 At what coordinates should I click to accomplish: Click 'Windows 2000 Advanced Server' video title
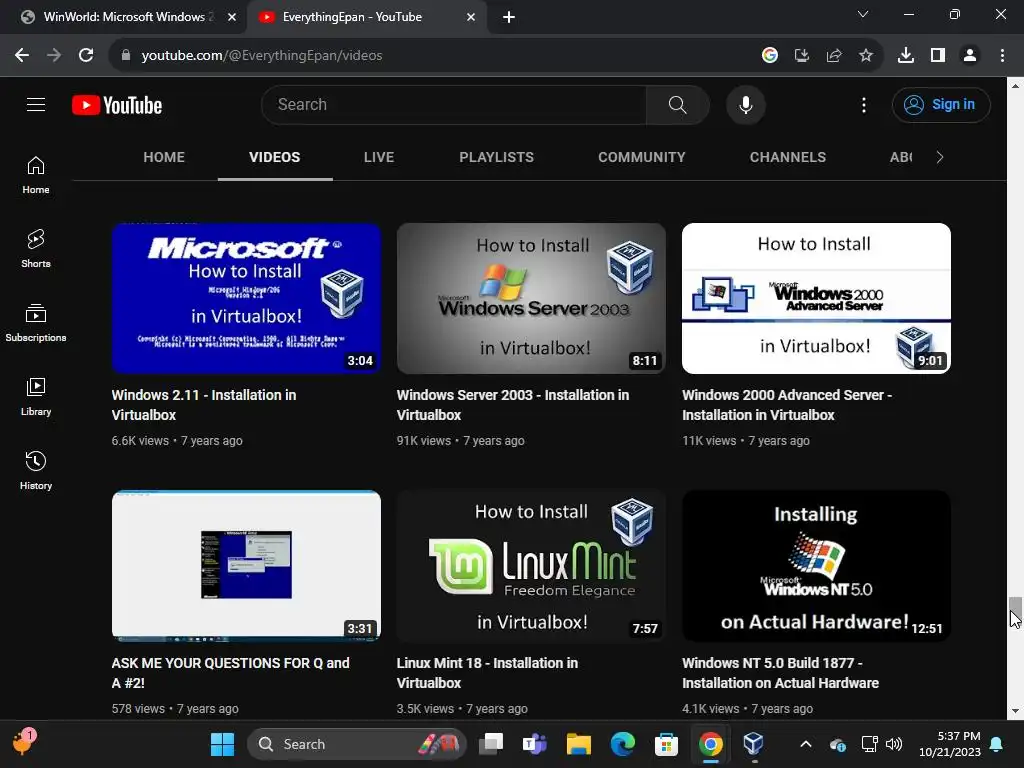click(x=787, y=405)
